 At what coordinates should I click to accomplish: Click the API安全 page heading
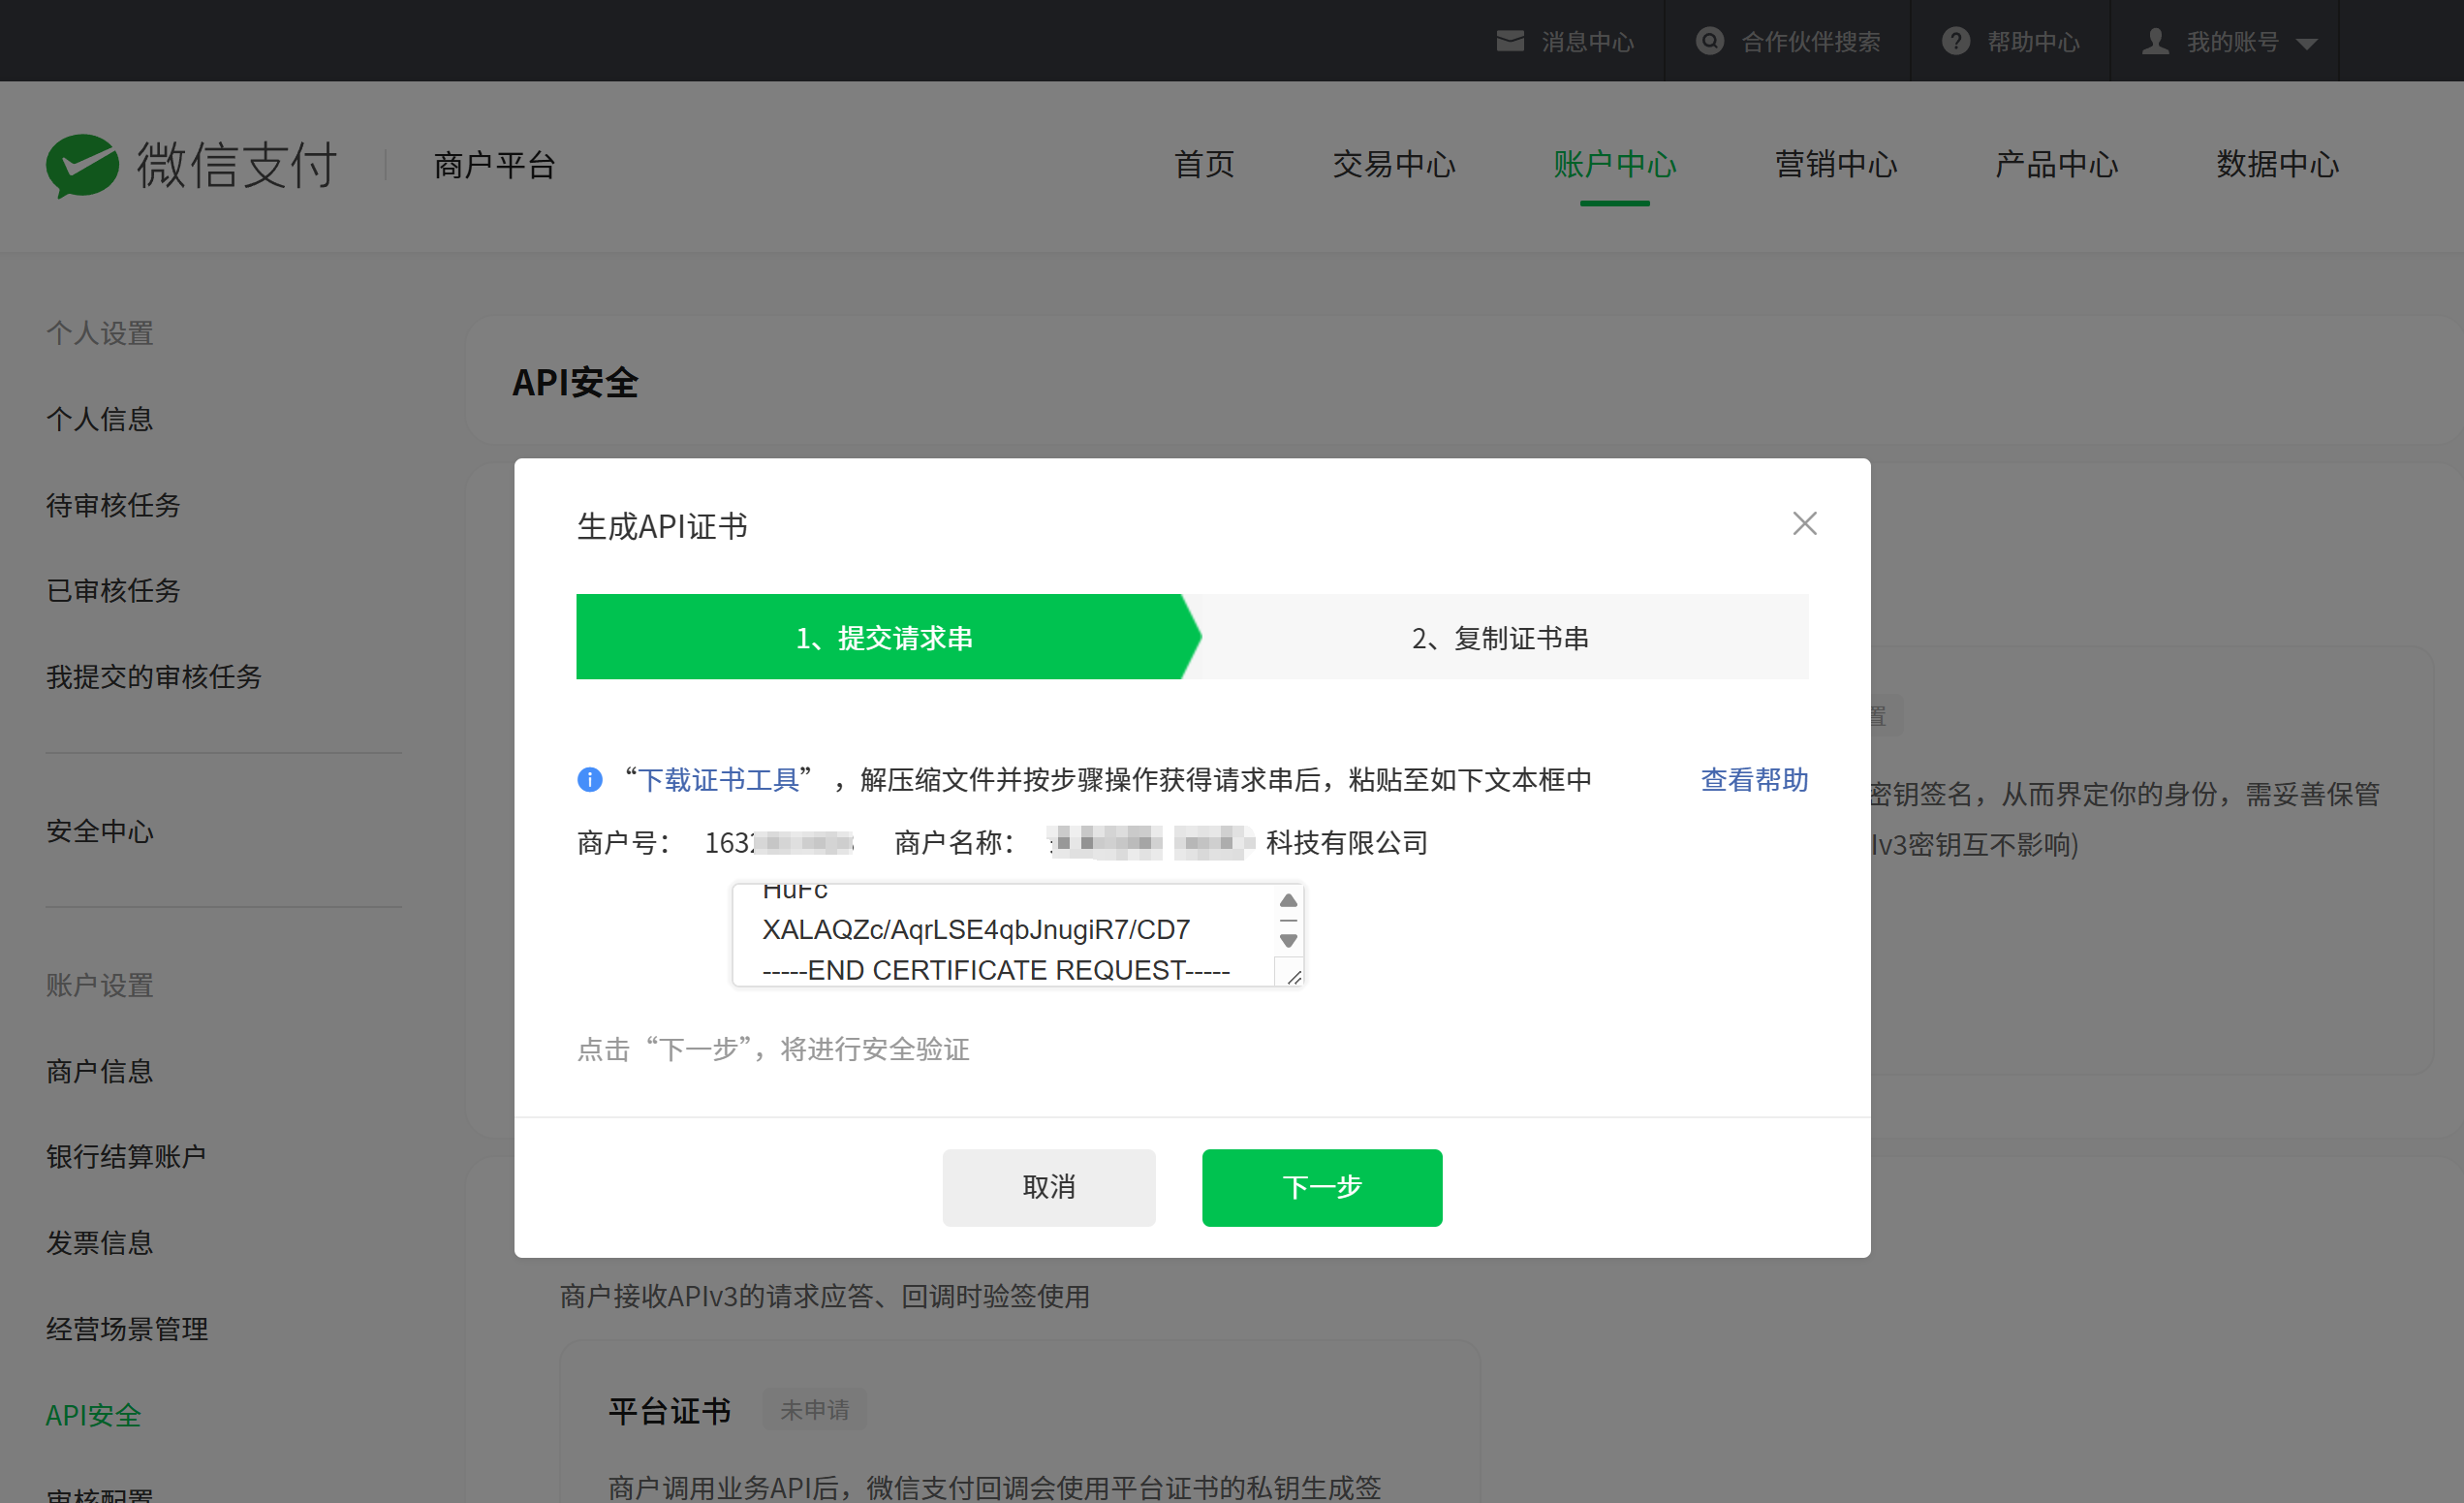click(575, 382)
